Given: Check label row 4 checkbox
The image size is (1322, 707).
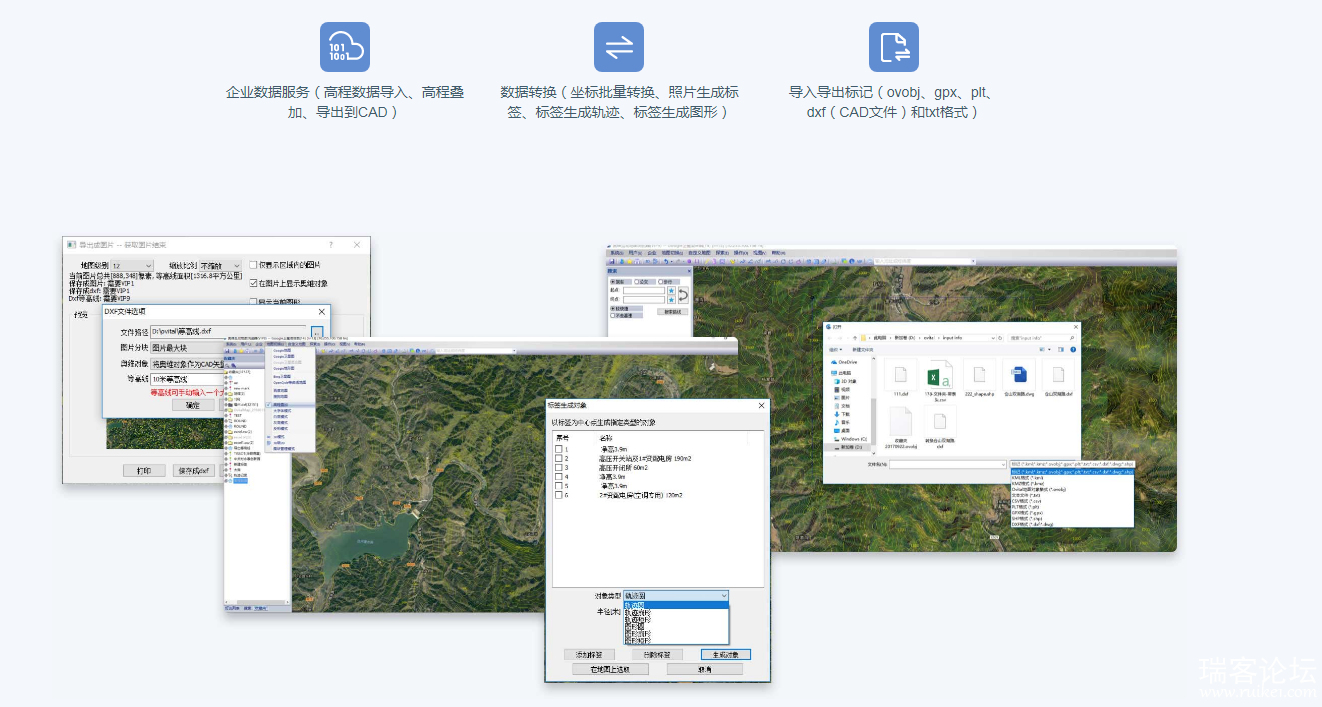Looking at the screenshot, I should pos(559,476).
